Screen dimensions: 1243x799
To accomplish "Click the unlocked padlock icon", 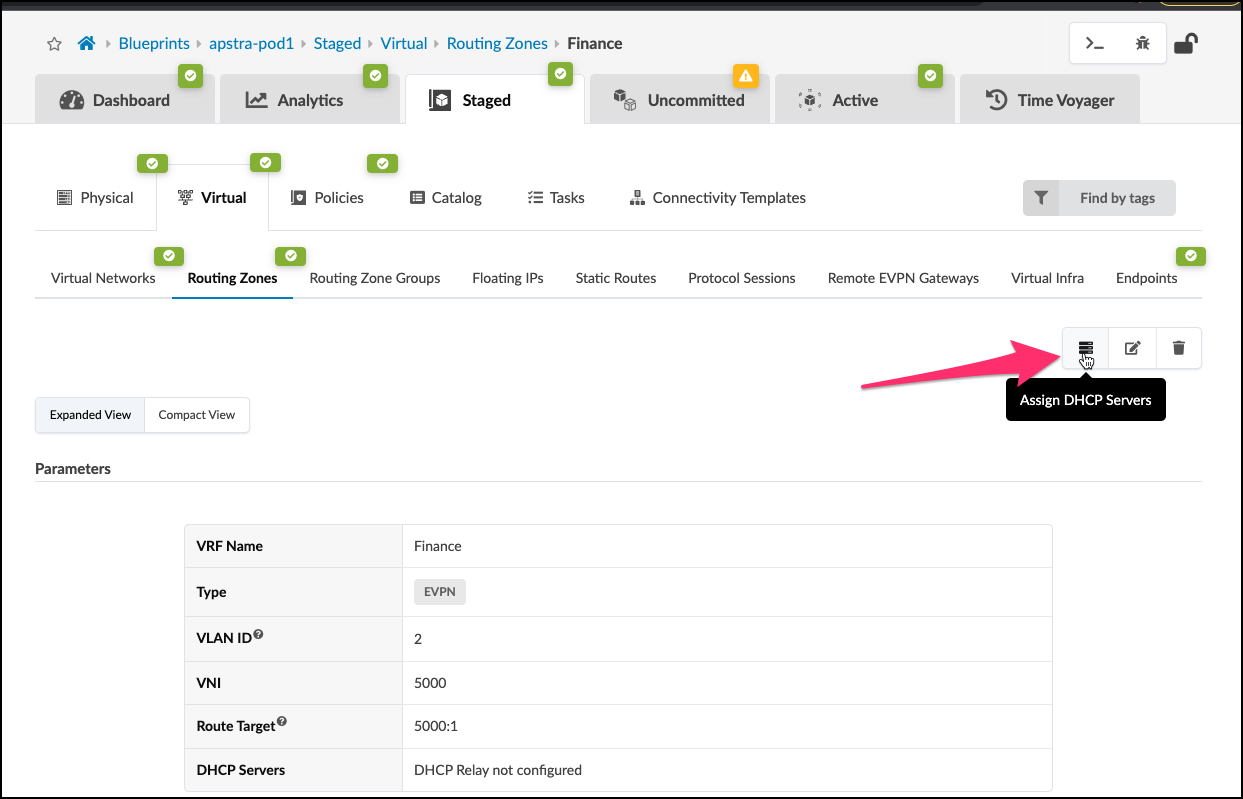I will pos(1186,44).
